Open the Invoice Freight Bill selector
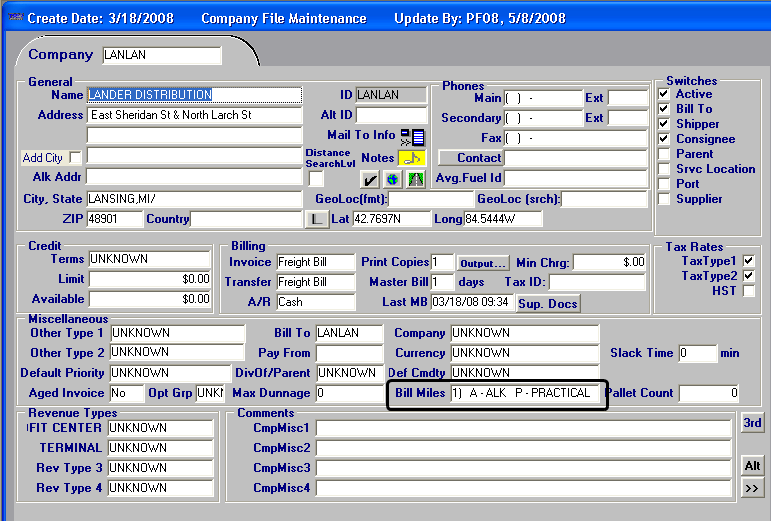The image size is (771, 521). pyautogui.click(x=315, y=262)
